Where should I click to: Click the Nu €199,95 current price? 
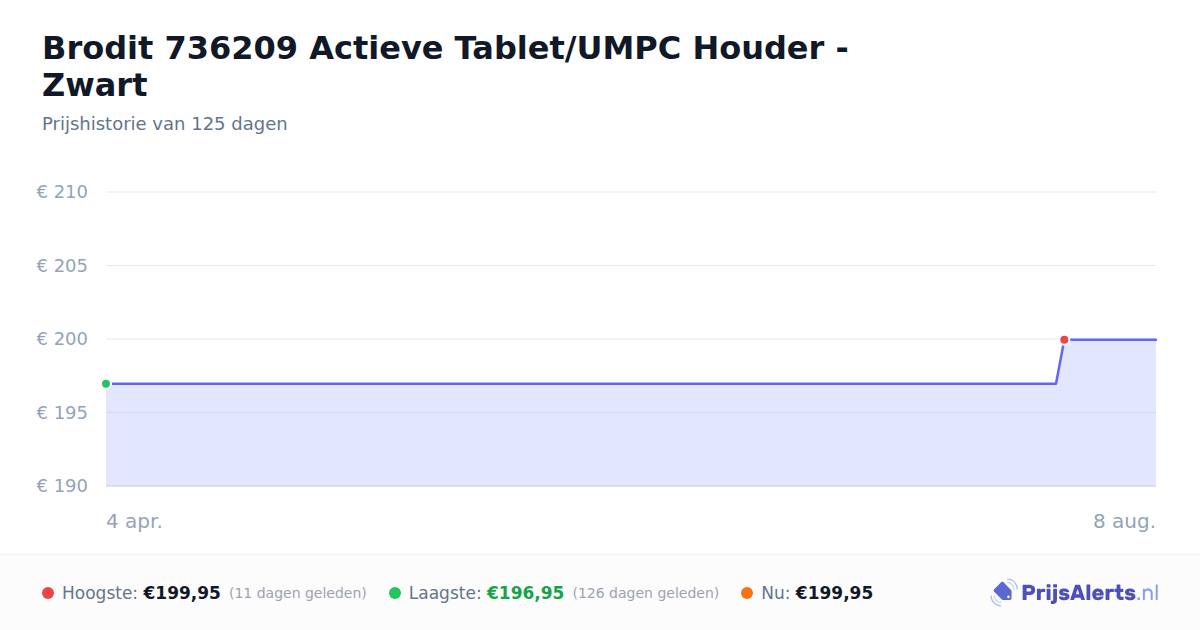coord(834,593)
